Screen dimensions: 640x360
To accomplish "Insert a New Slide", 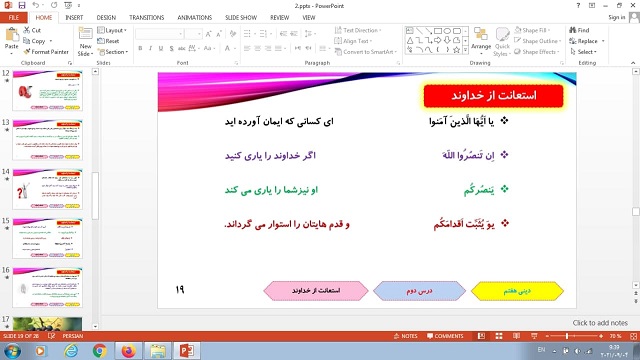I will point(85,42).
